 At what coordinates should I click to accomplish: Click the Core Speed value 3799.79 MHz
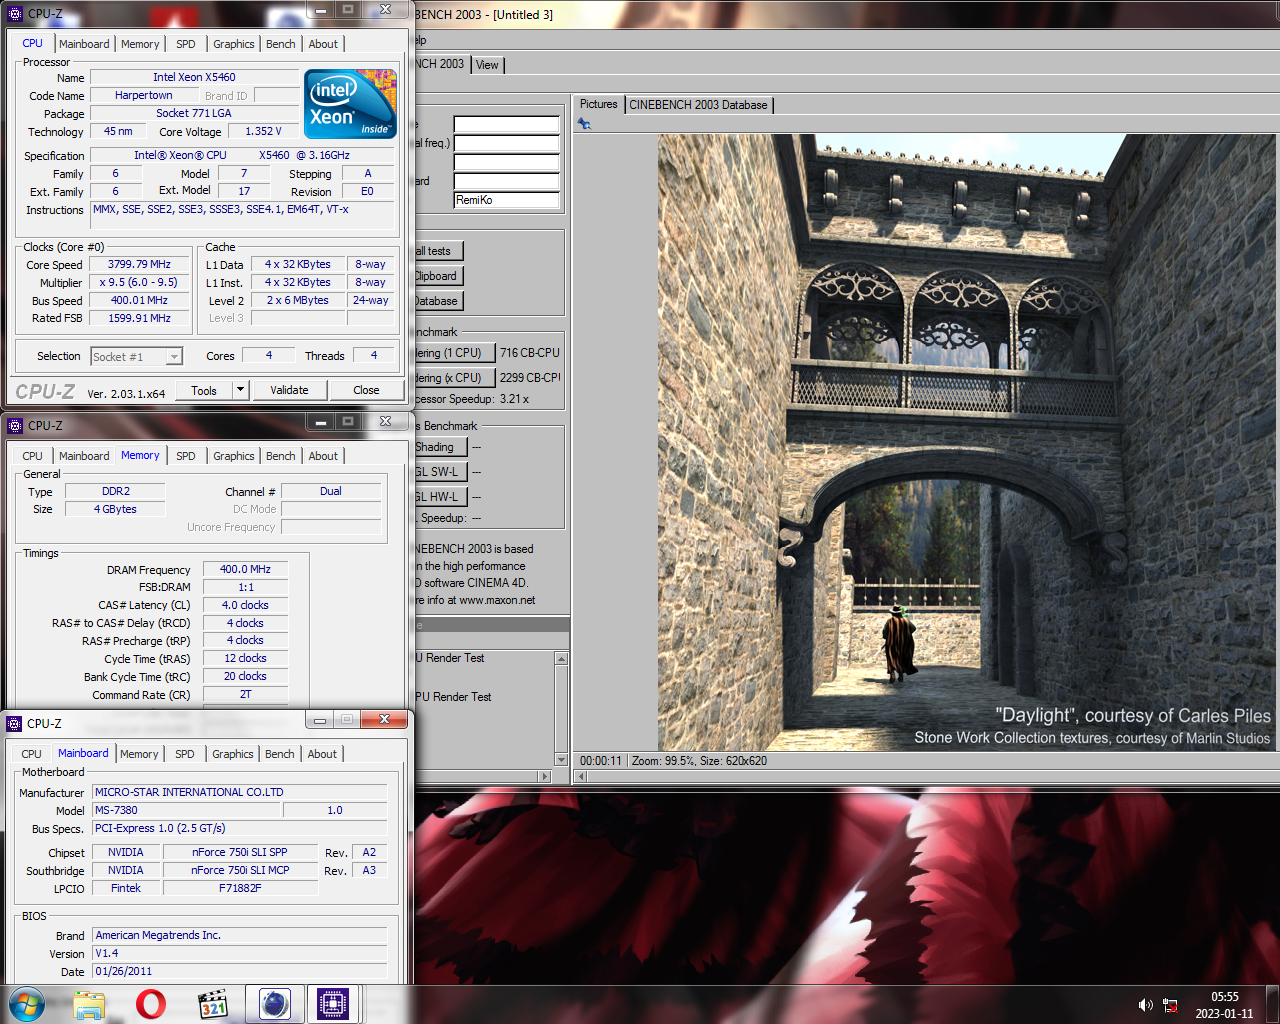[139, 264]
